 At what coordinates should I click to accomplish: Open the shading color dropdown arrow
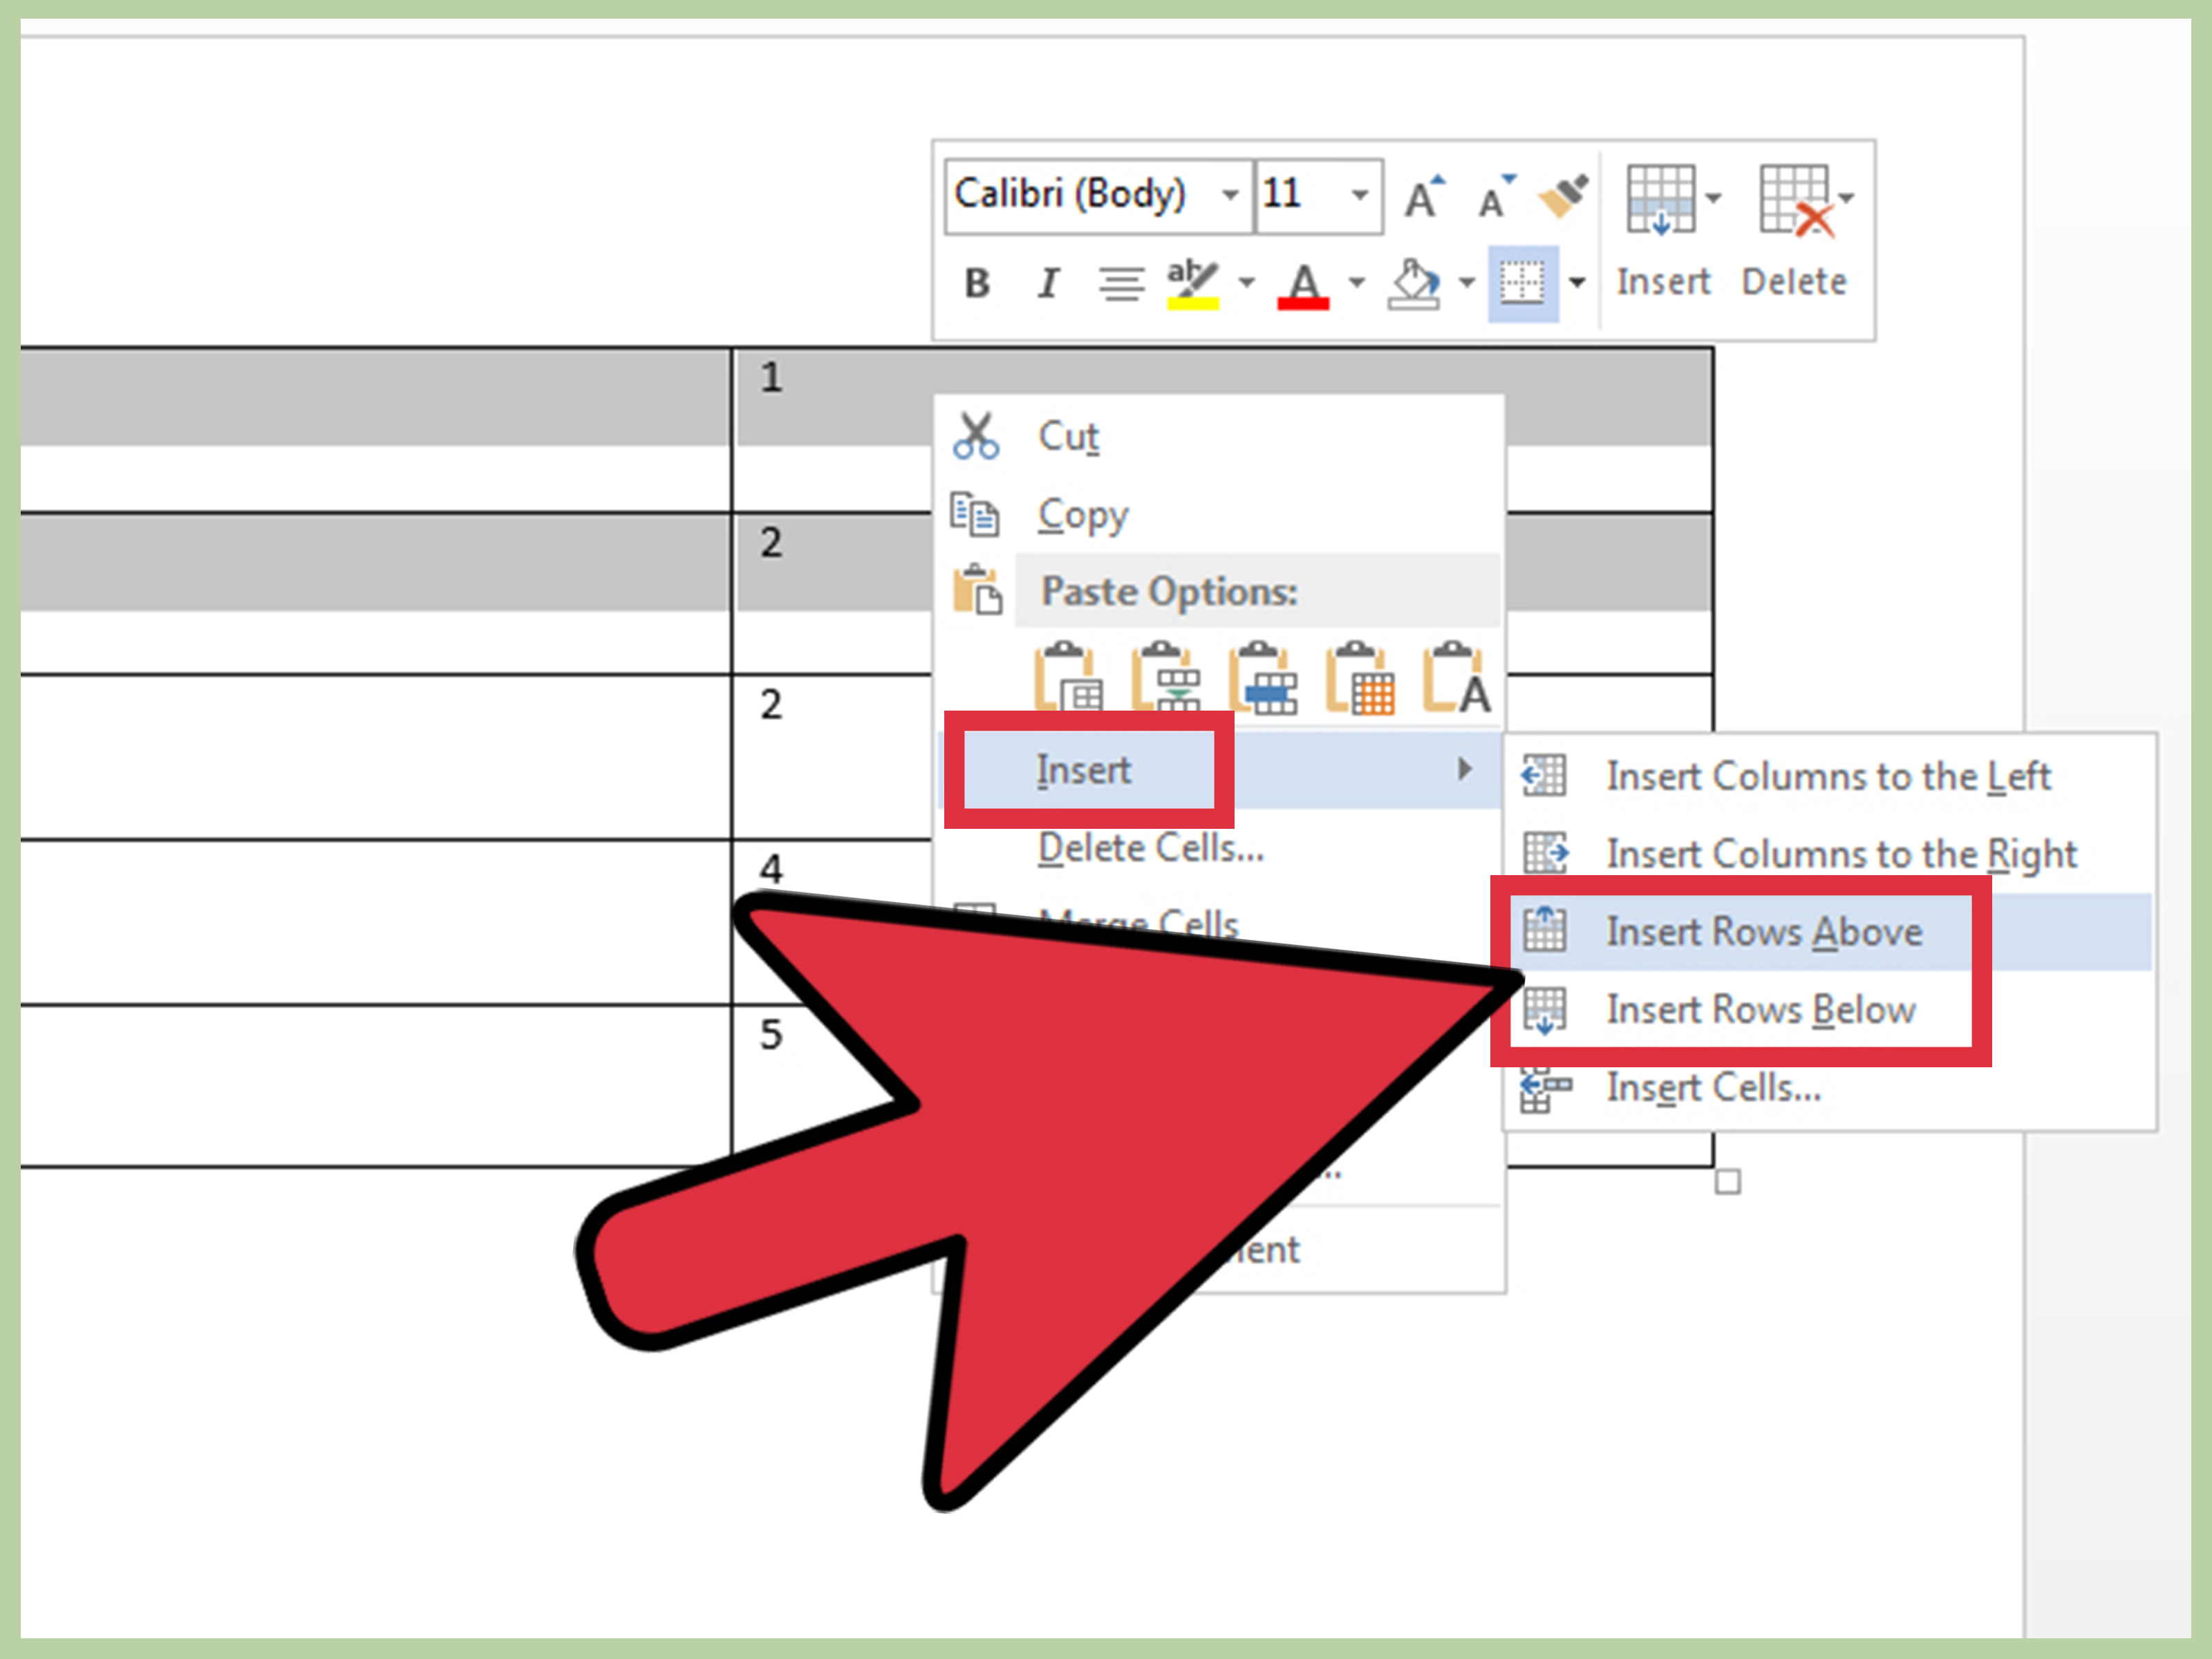[x=1466, y=283]
